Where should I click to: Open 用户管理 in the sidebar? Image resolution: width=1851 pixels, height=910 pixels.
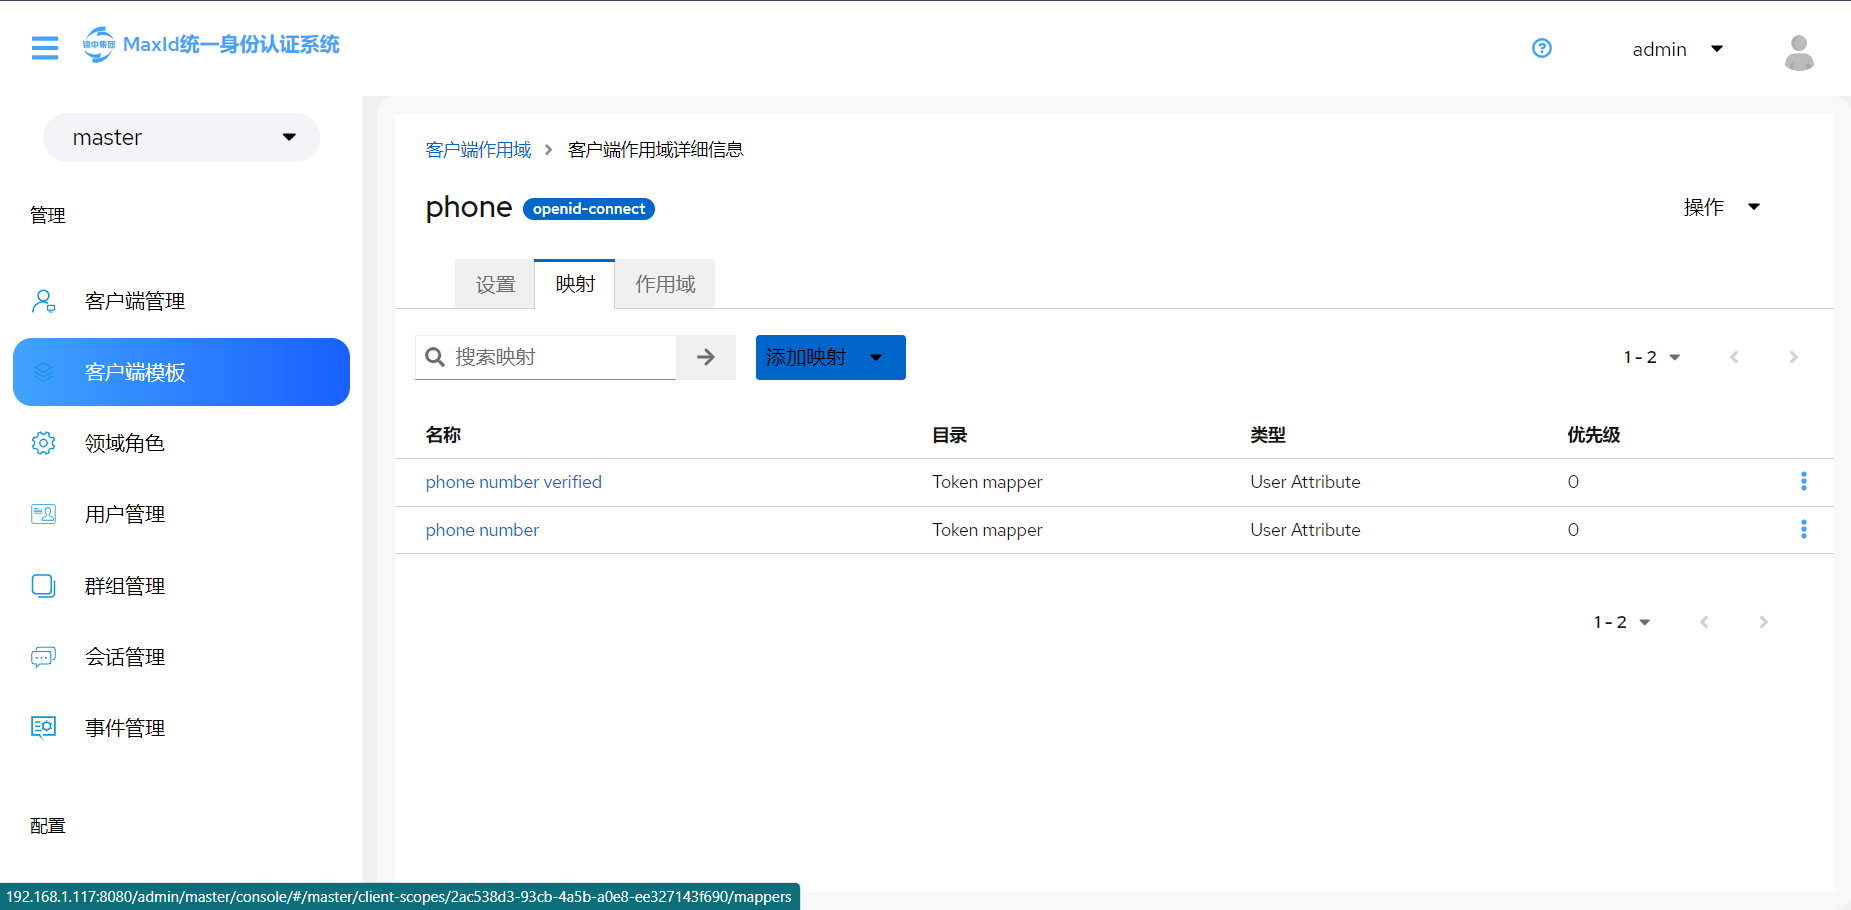[x=181, y=514]
